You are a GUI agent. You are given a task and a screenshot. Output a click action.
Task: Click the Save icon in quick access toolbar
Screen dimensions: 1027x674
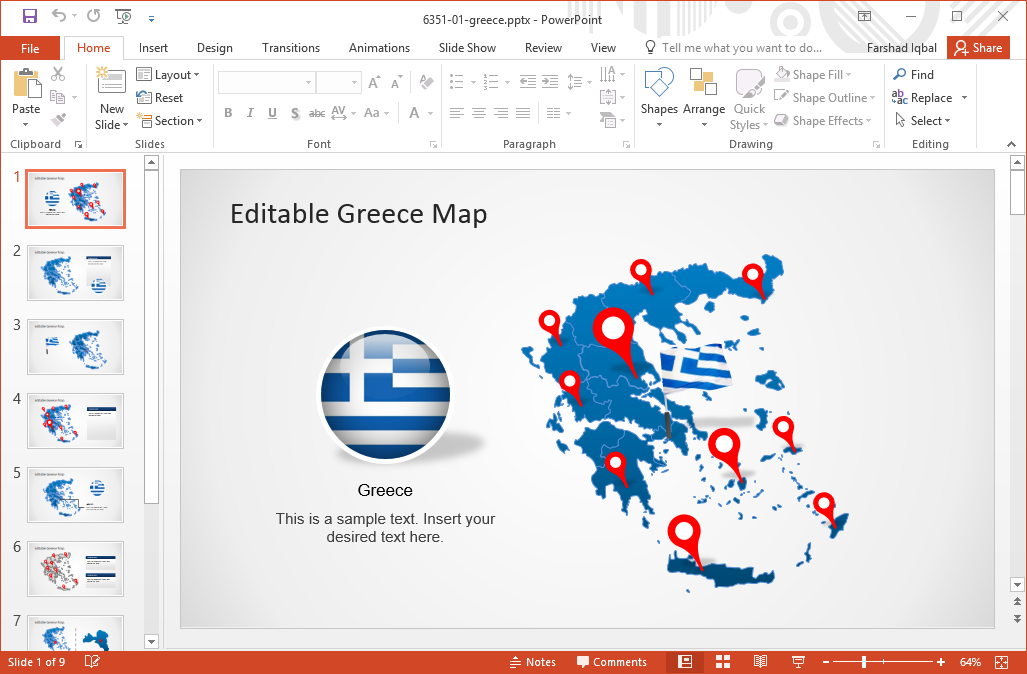click(x=30, y=16)
